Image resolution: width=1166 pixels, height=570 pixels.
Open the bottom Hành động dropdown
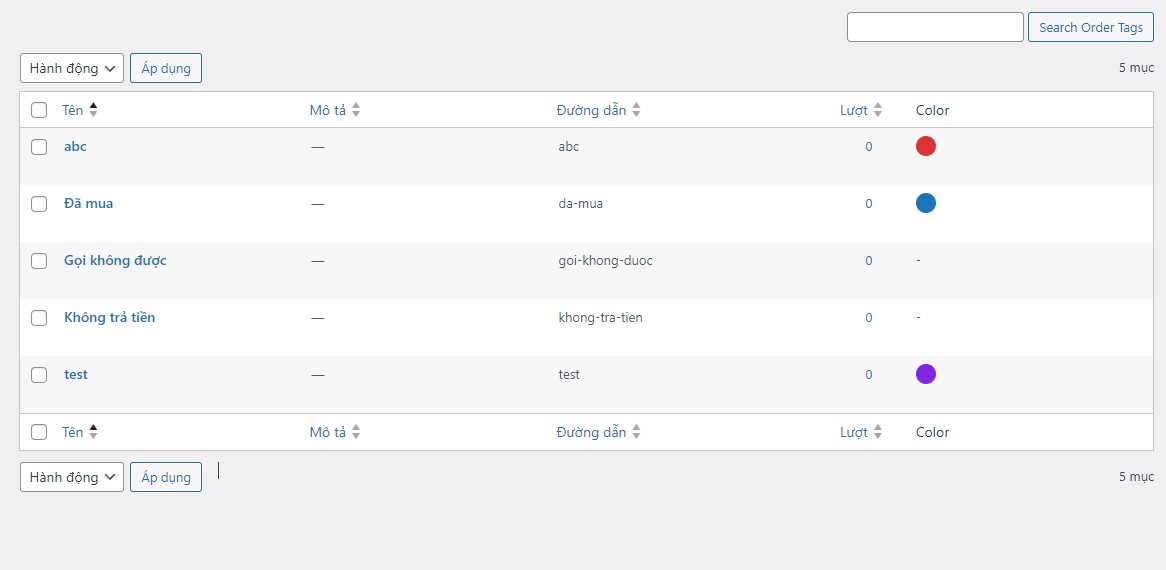click(x=72, y=477)
